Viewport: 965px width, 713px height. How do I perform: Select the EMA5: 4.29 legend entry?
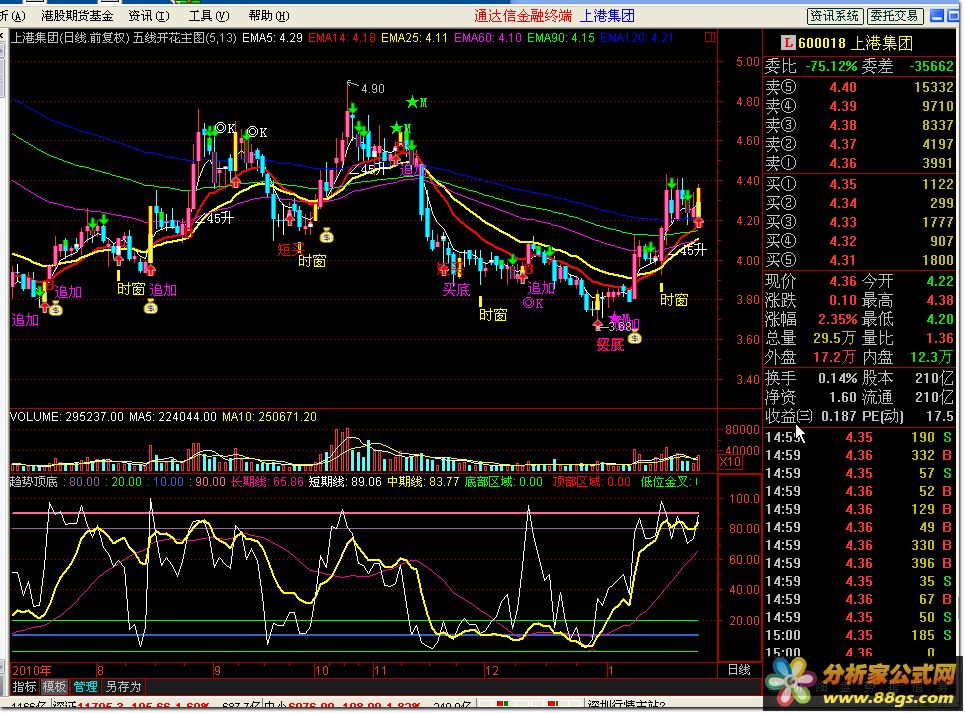(x=272, y=38)
